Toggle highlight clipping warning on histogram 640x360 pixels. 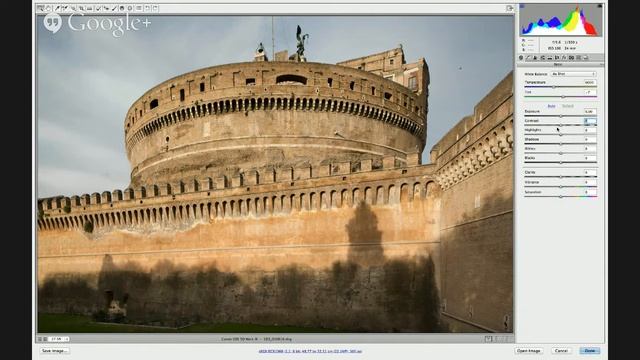point(599,6)
